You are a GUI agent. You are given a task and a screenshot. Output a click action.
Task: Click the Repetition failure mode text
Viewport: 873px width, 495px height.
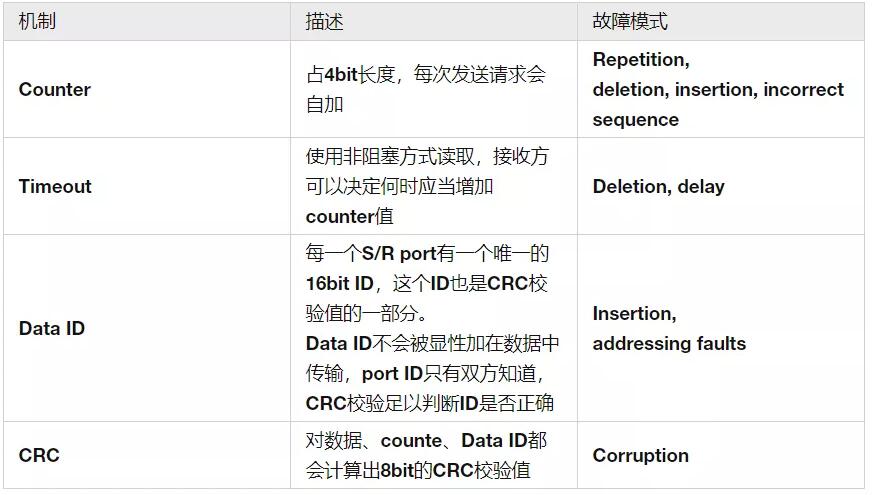tap(641, 59)
